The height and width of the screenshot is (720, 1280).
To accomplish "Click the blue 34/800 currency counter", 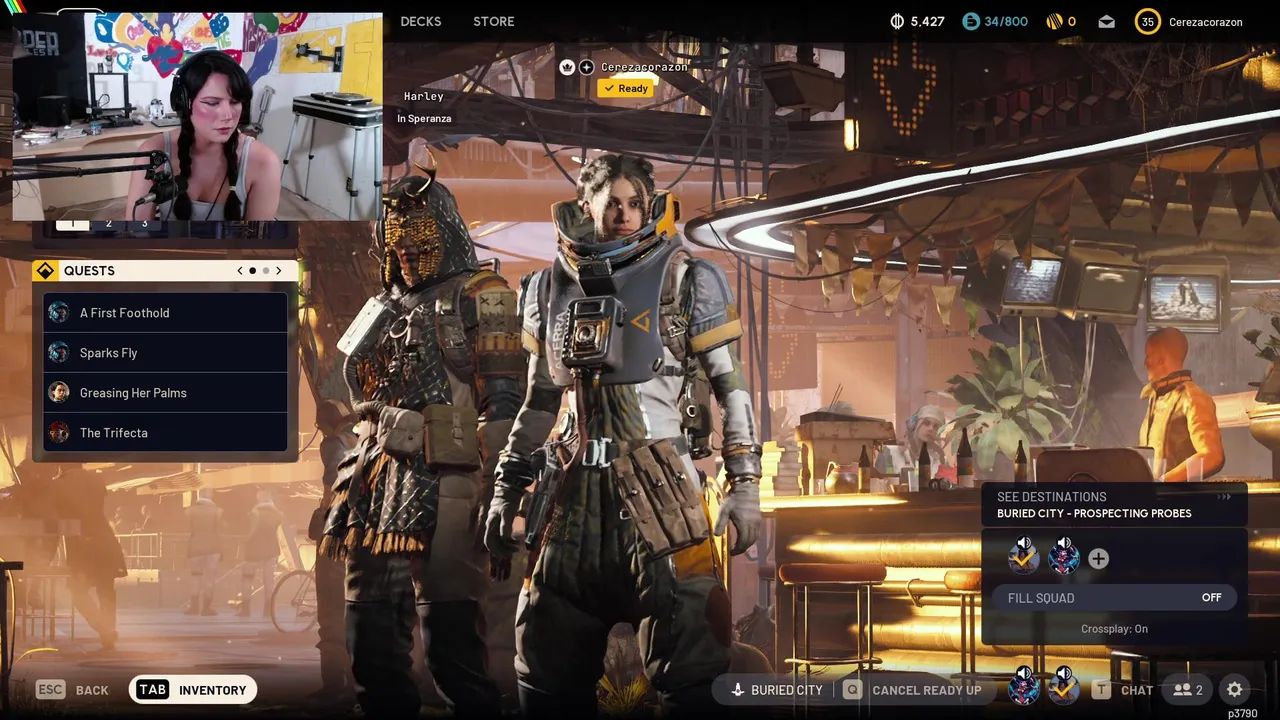I will [x=995, y=21].
